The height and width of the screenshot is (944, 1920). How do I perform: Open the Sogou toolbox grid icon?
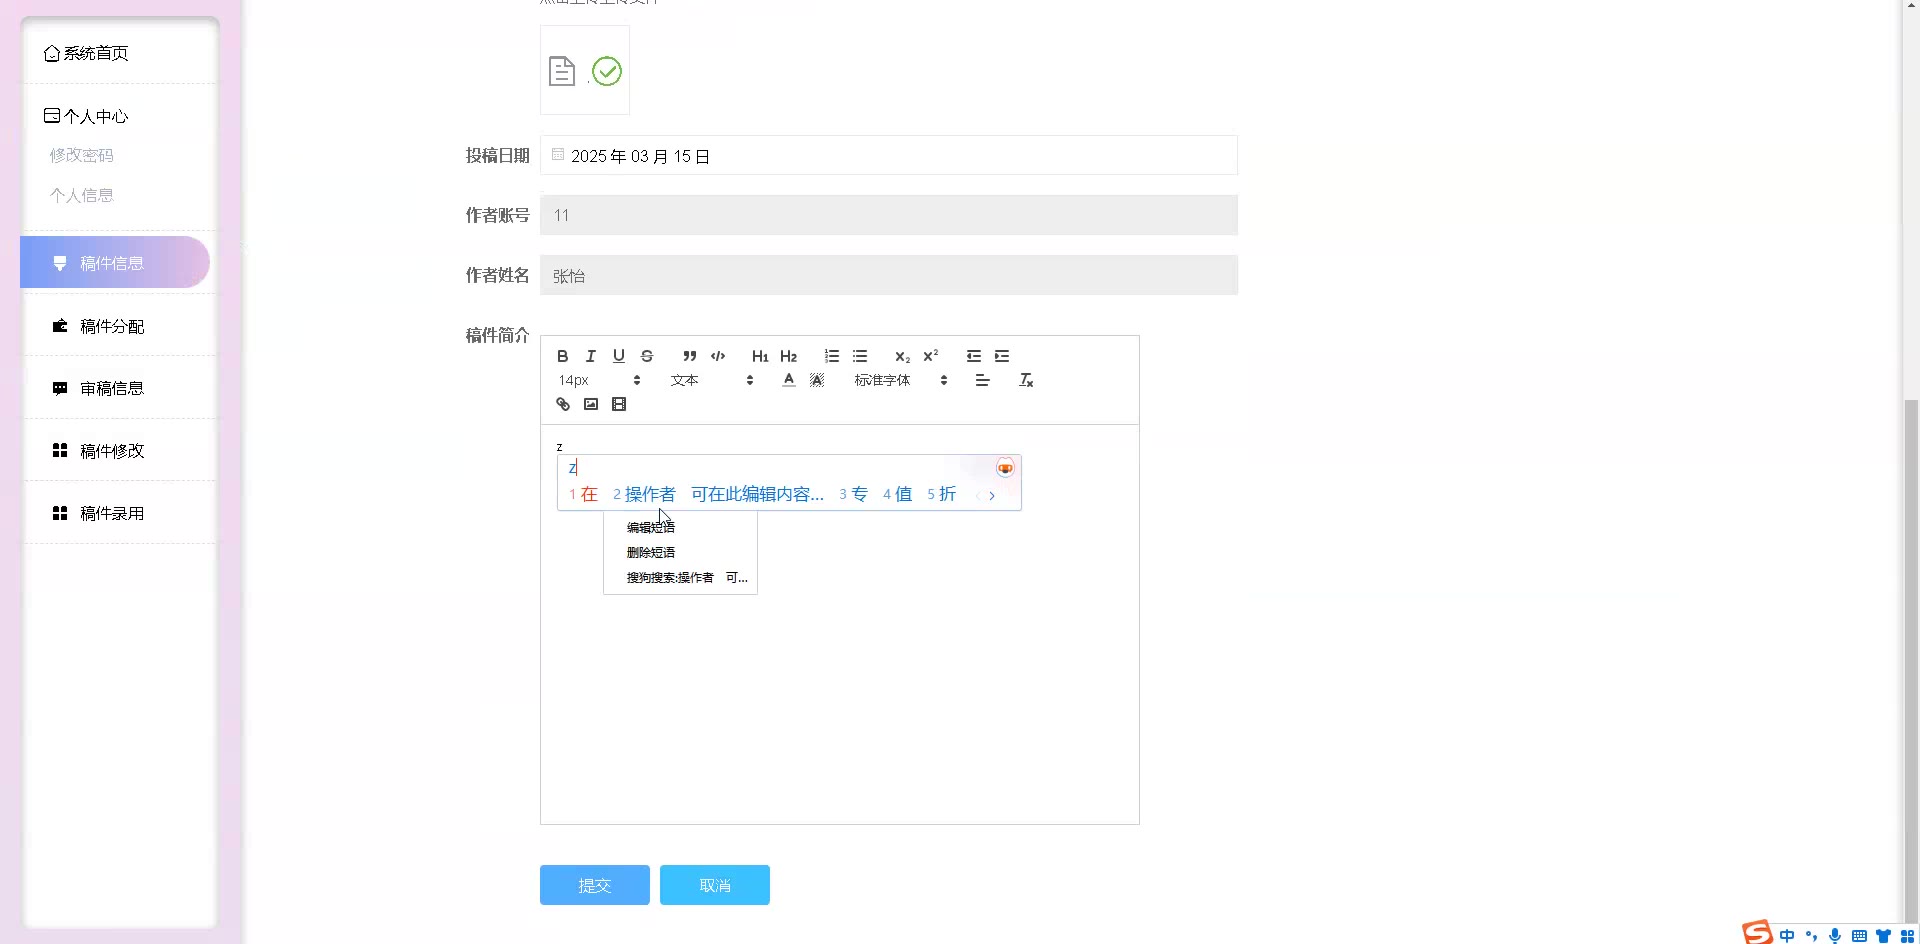coord(1907,936)
